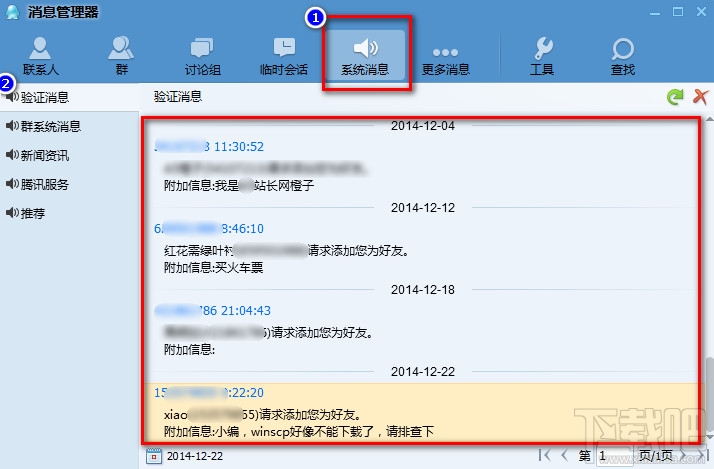Maximize the 消息管理器 window
The width and height of the screenshot is (714, 469).
(678, 12)
